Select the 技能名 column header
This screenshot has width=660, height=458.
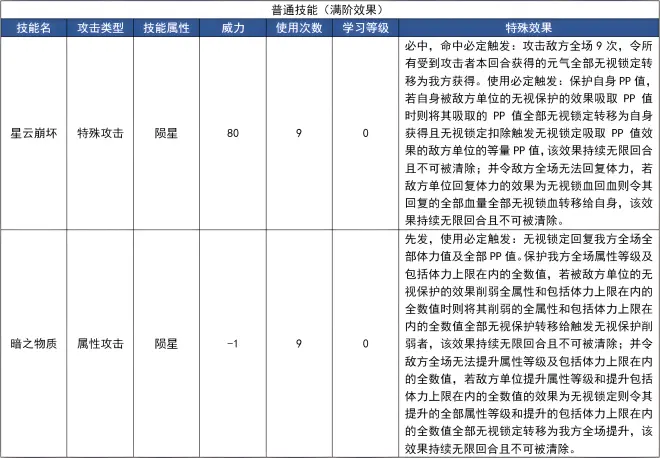pos(34,28)
